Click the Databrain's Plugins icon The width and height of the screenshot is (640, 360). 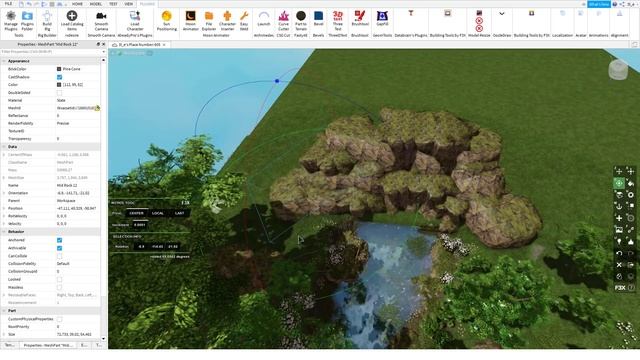click(x=411, y=13)
